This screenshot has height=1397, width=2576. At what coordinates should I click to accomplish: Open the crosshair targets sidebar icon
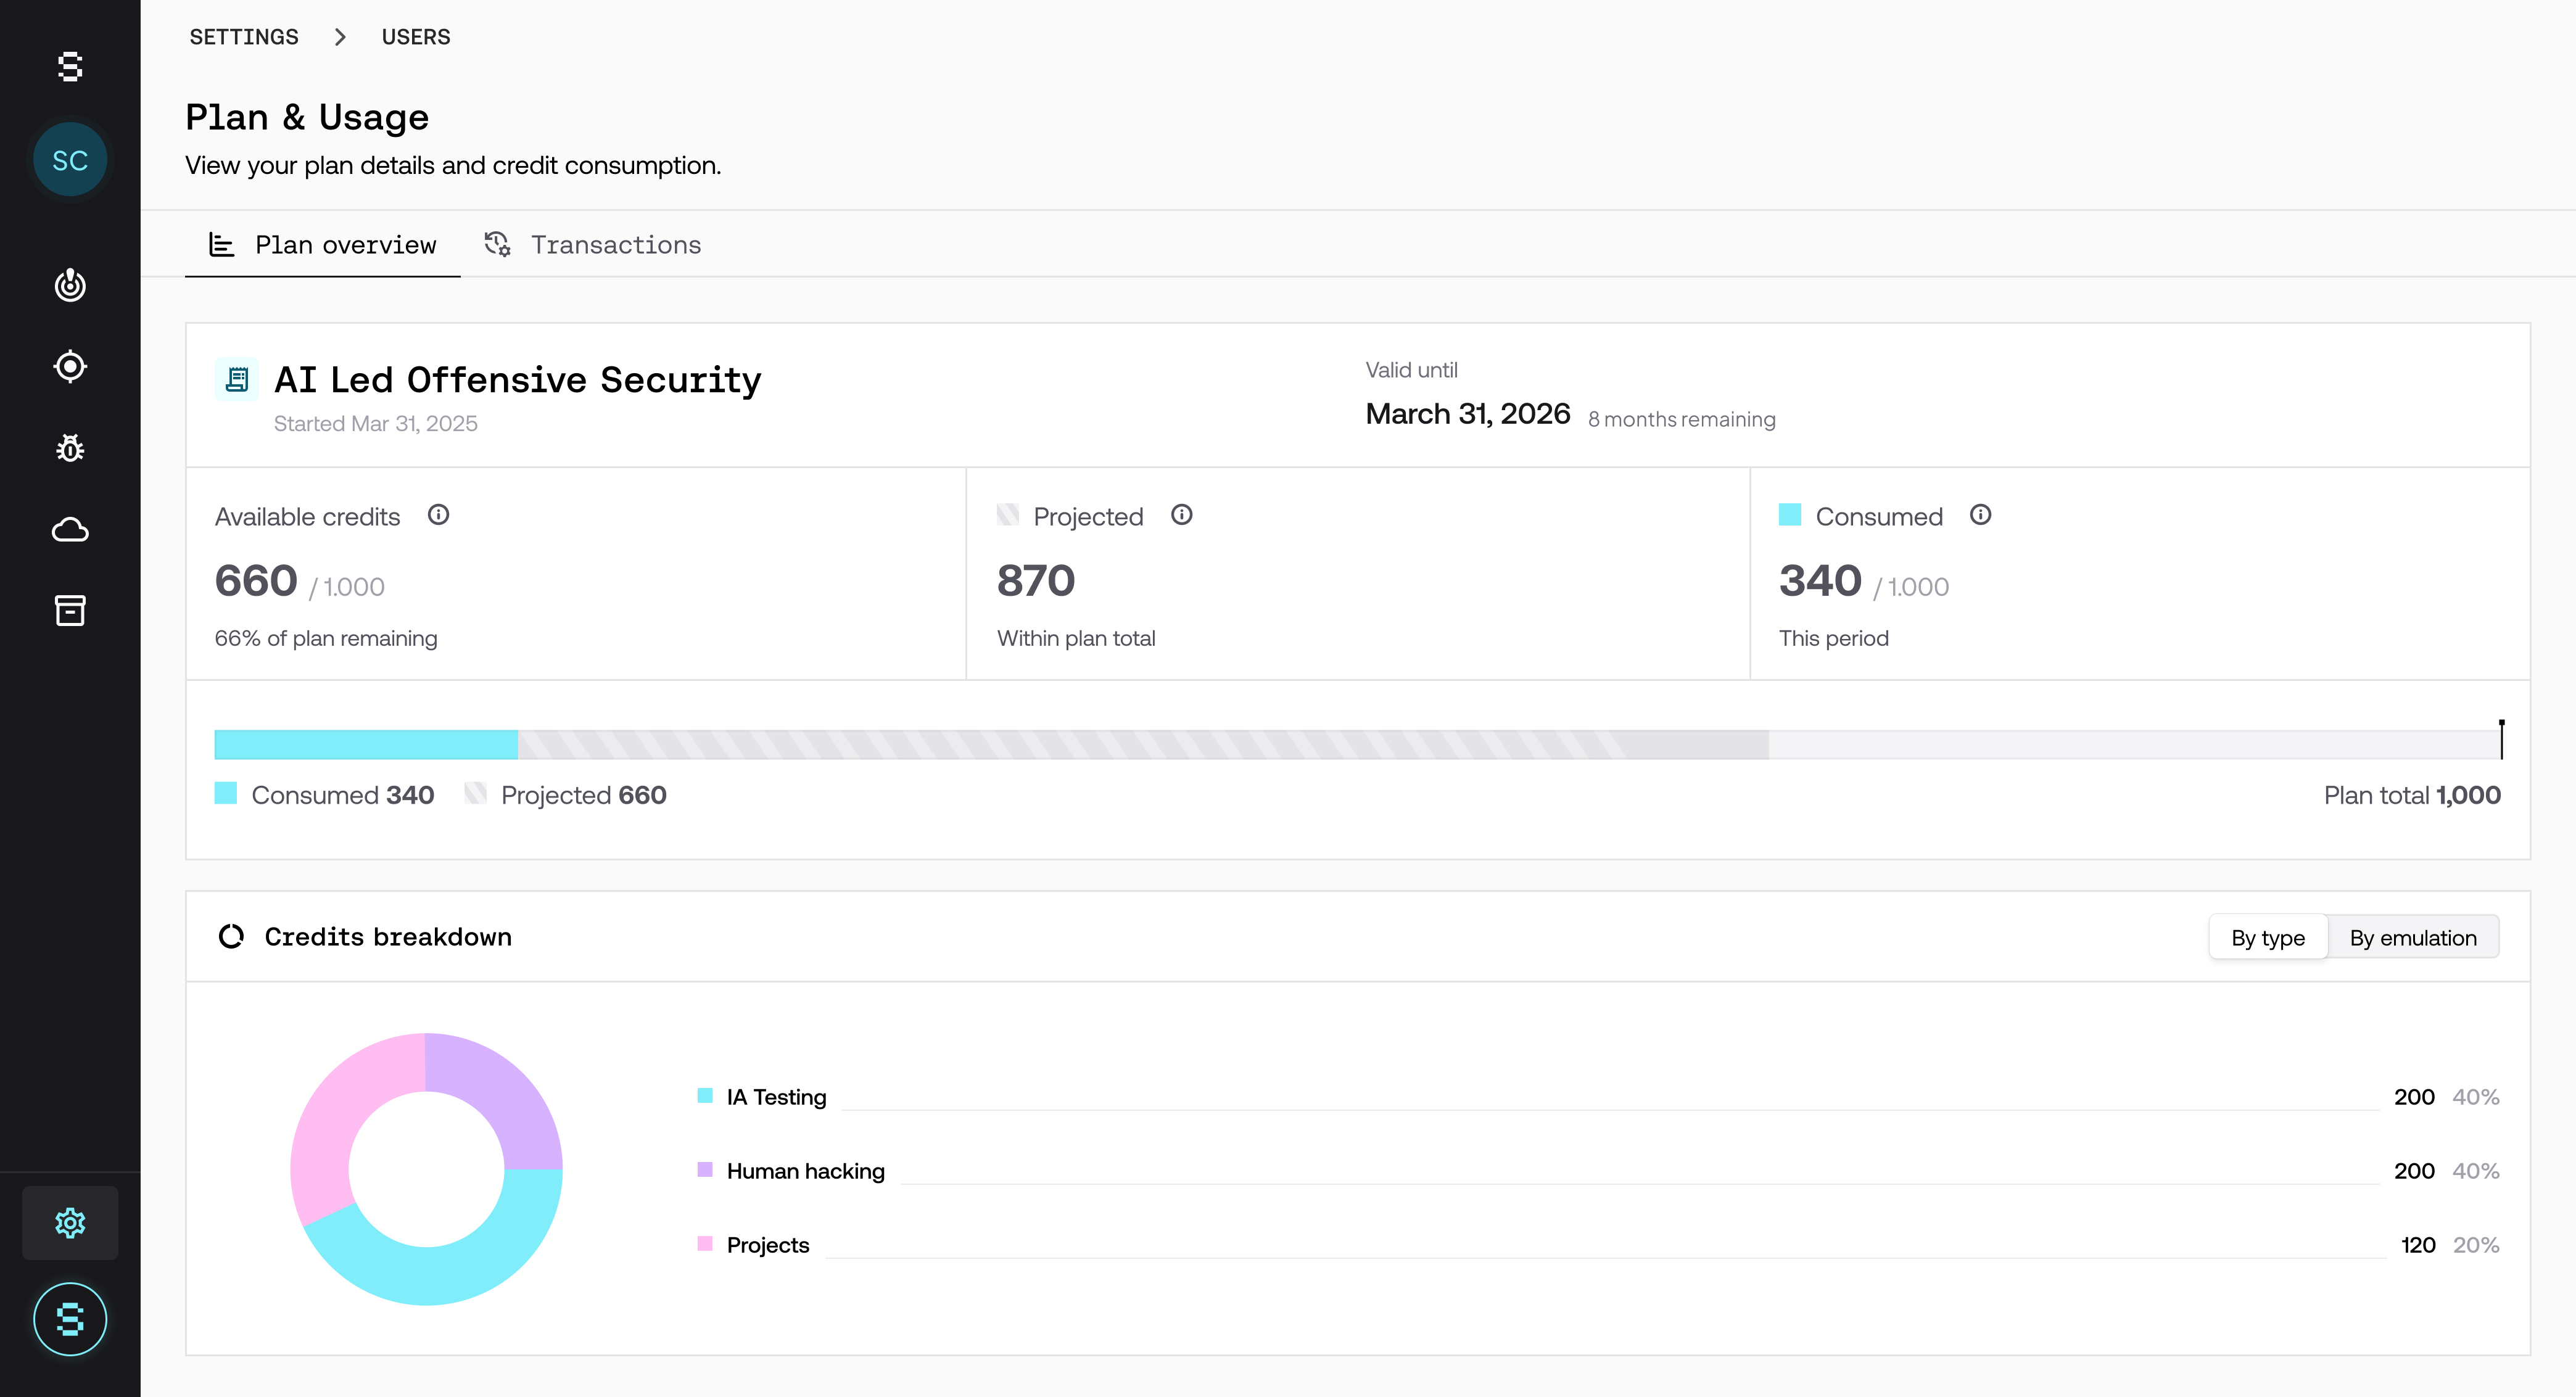point(70,366)
